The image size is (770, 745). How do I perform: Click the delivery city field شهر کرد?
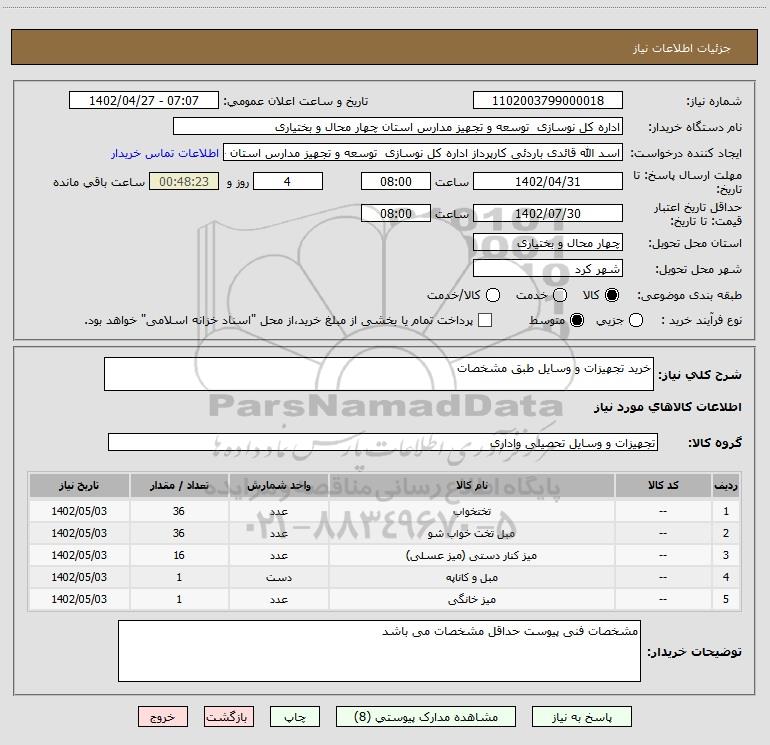548,269
